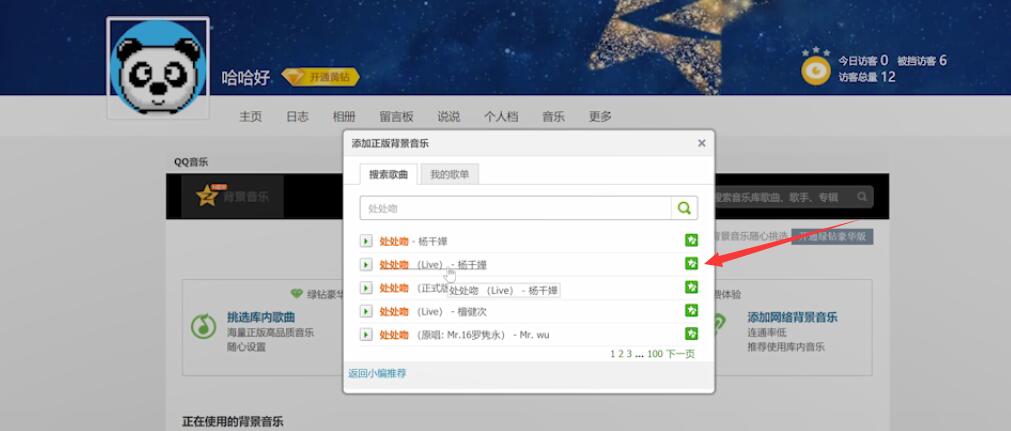Viewport: 1011px width, 431px height.
Task: Switch to 我的歌单 tab
Action: [449, 174]
